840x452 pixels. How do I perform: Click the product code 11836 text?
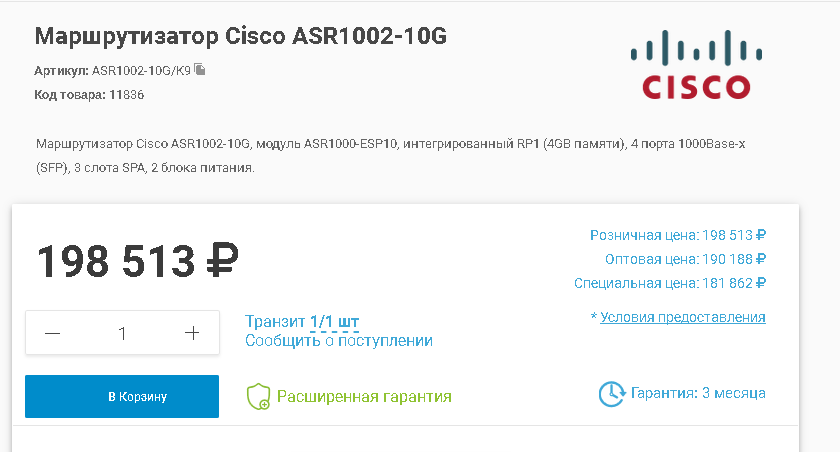pos(126,95)
